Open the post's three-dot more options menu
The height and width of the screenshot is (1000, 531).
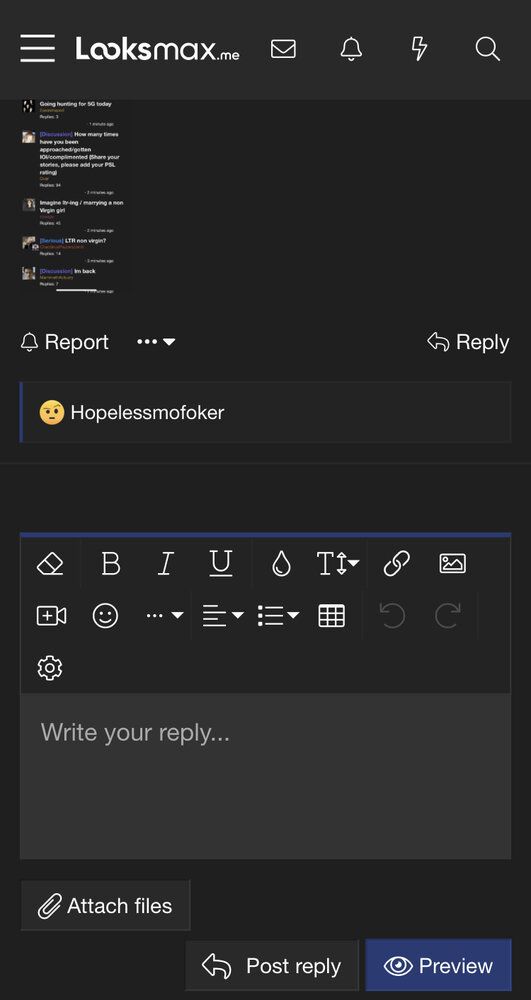pyautogui.click(x=156, y=342)
